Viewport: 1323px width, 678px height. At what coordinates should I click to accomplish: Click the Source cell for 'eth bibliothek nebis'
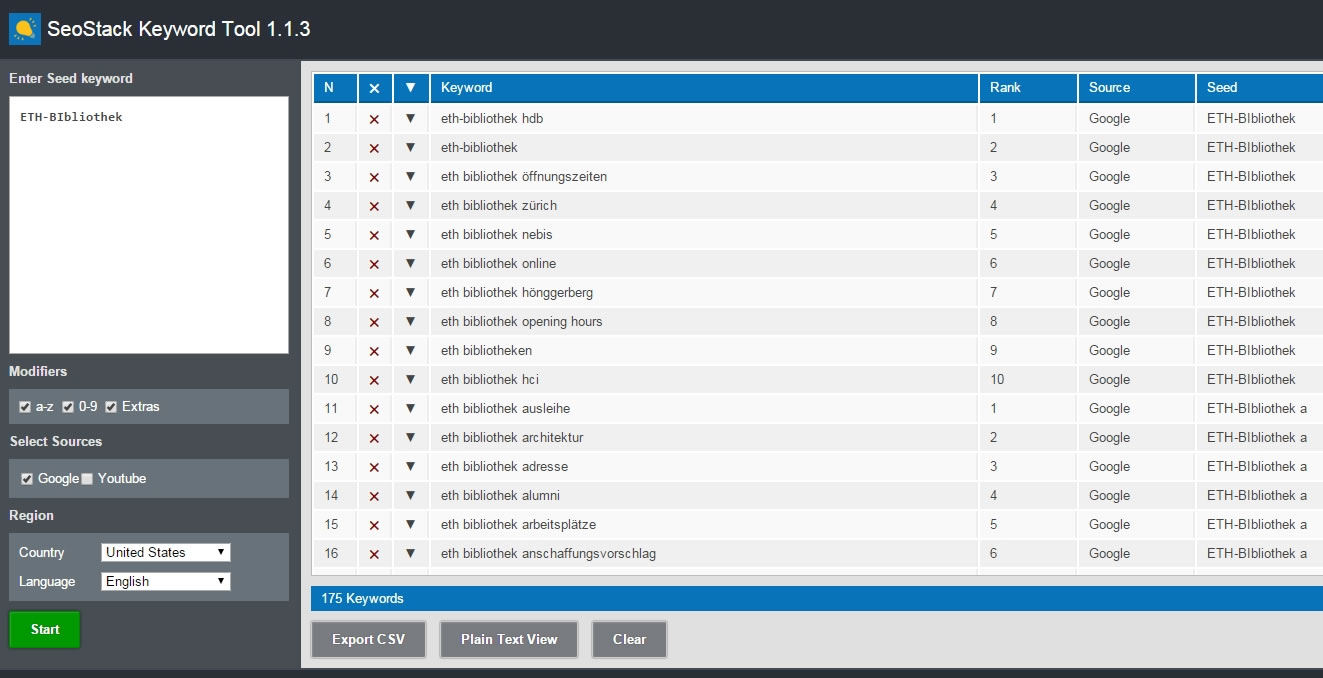1136,235
